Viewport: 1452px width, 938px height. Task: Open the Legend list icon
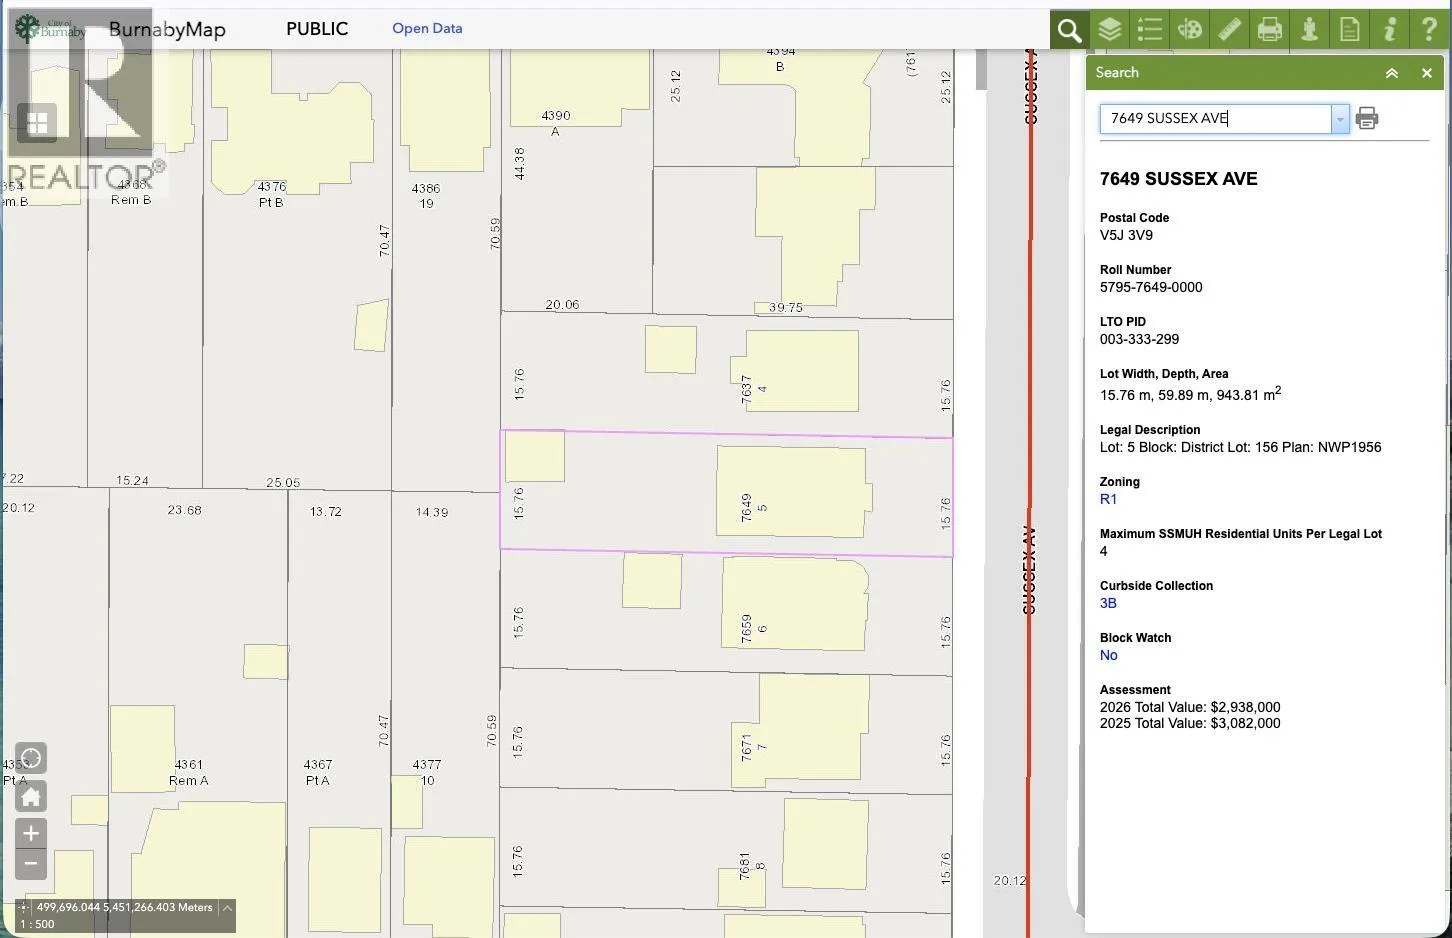(x=1149, y=30)
